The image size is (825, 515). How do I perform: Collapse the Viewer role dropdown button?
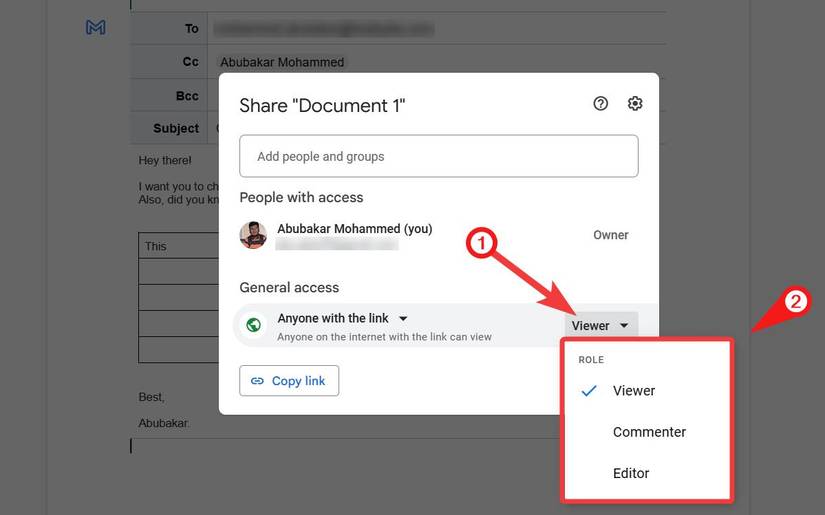coord(601,325)
